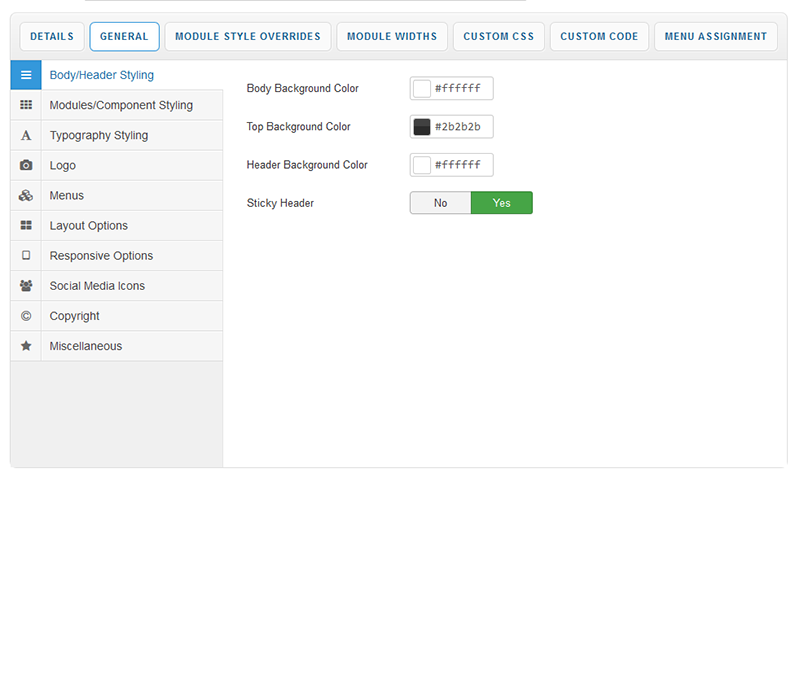Click the camera icon next to Logo
The image size is (800, 674).
[x=26, y=165]
